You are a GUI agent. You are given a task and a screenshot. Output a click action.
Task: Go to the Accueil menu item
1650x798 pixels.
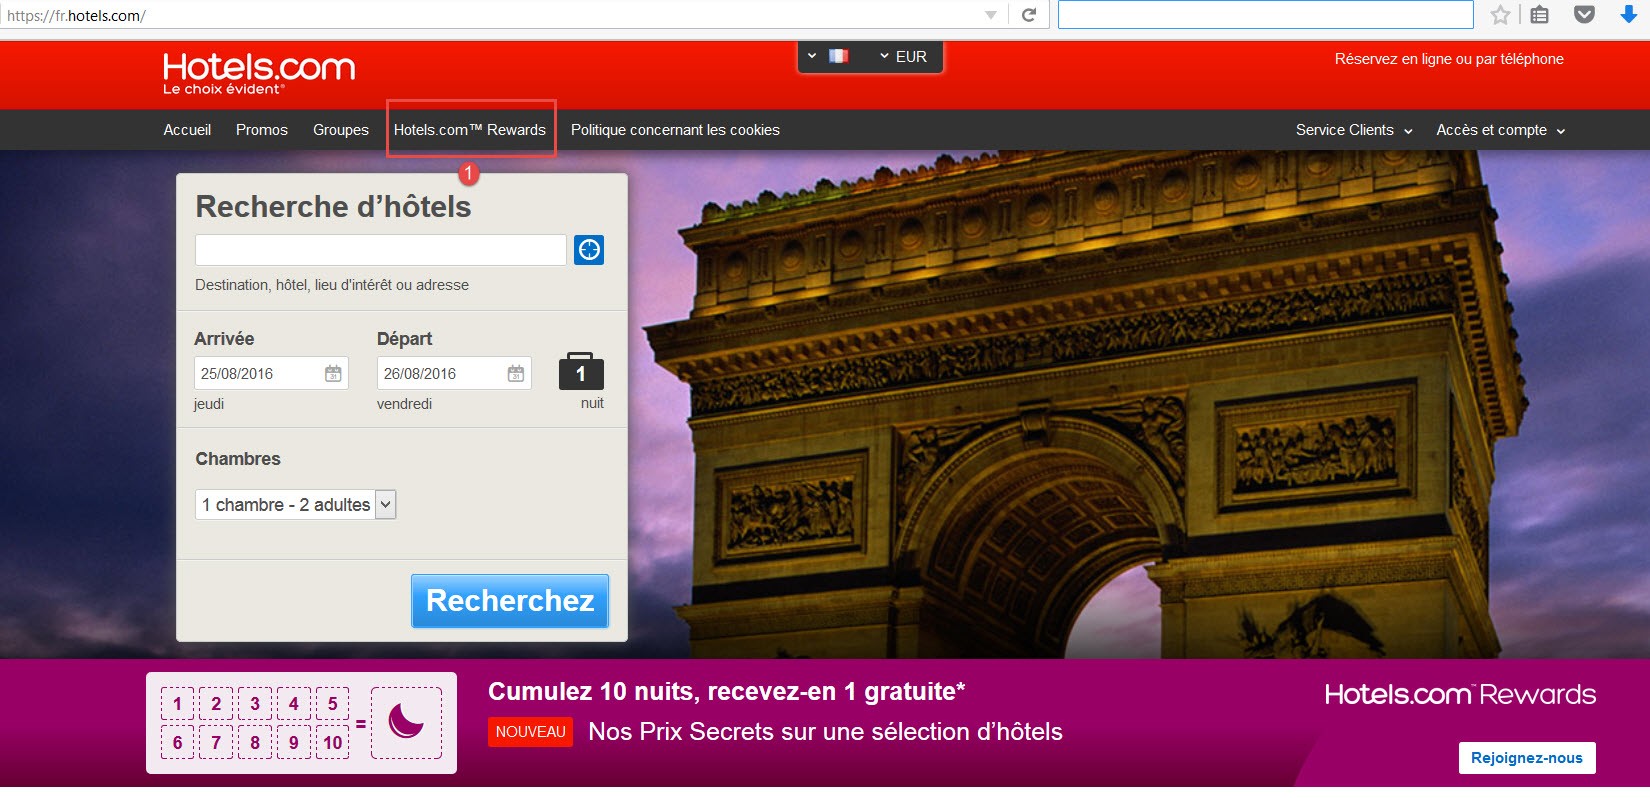tap(187, 130)
